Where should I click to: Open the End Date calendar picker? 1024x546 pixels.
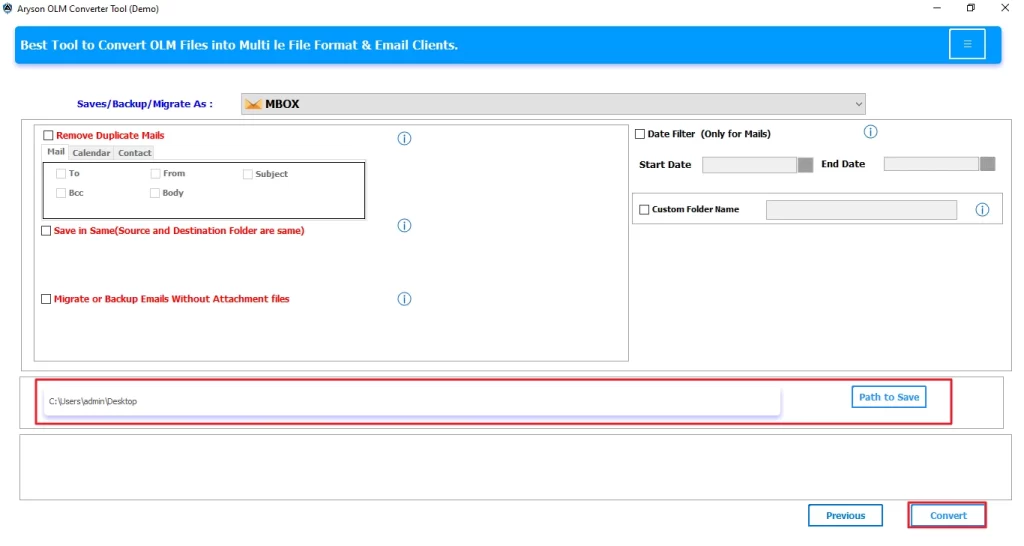[987, 164]
